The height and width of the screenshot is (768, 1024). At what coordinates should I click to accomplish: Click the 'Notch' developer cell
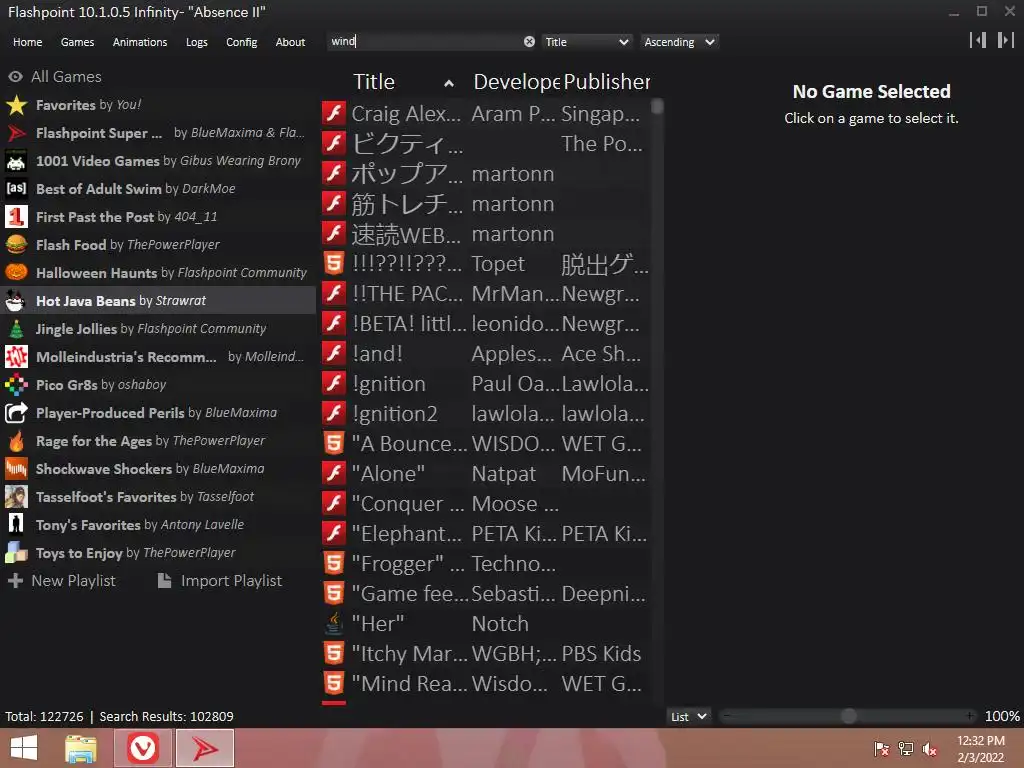point(500,624)
